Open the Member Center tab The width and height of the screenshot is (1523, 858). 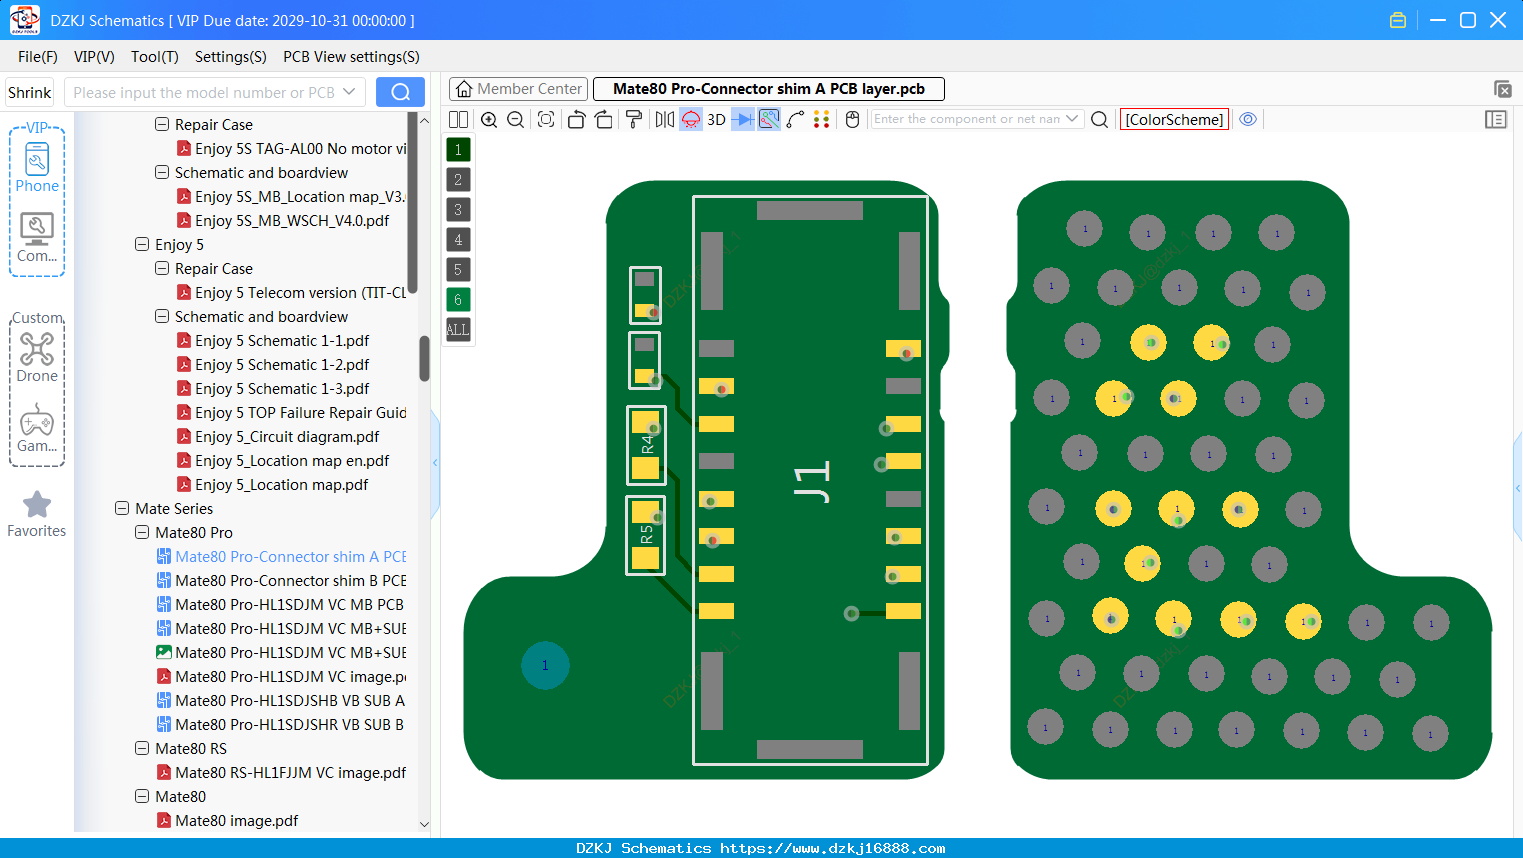[519, 89]
